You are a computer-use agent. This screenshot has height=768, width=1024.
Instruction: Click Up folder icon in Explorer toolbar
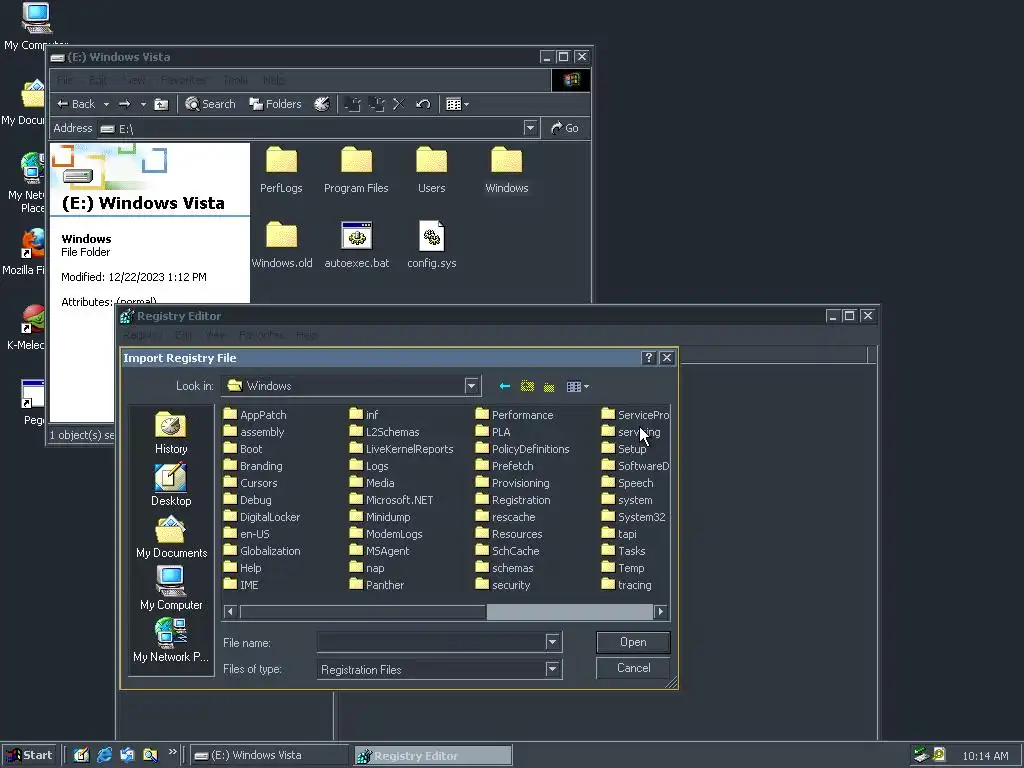pos(161,104)
